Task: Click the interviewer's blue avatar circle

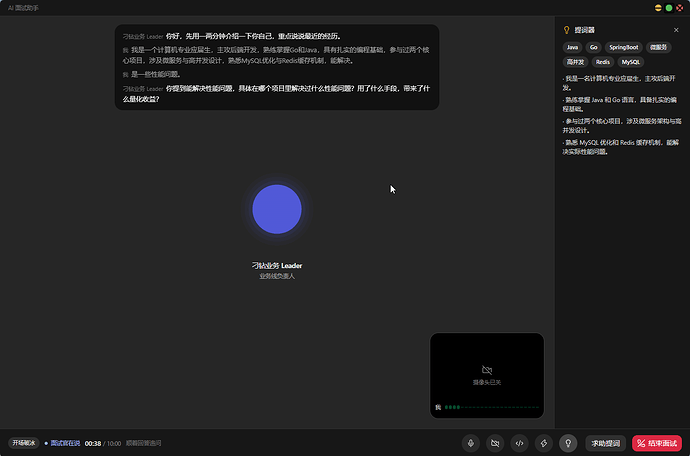Action: [x=277, y=209]
